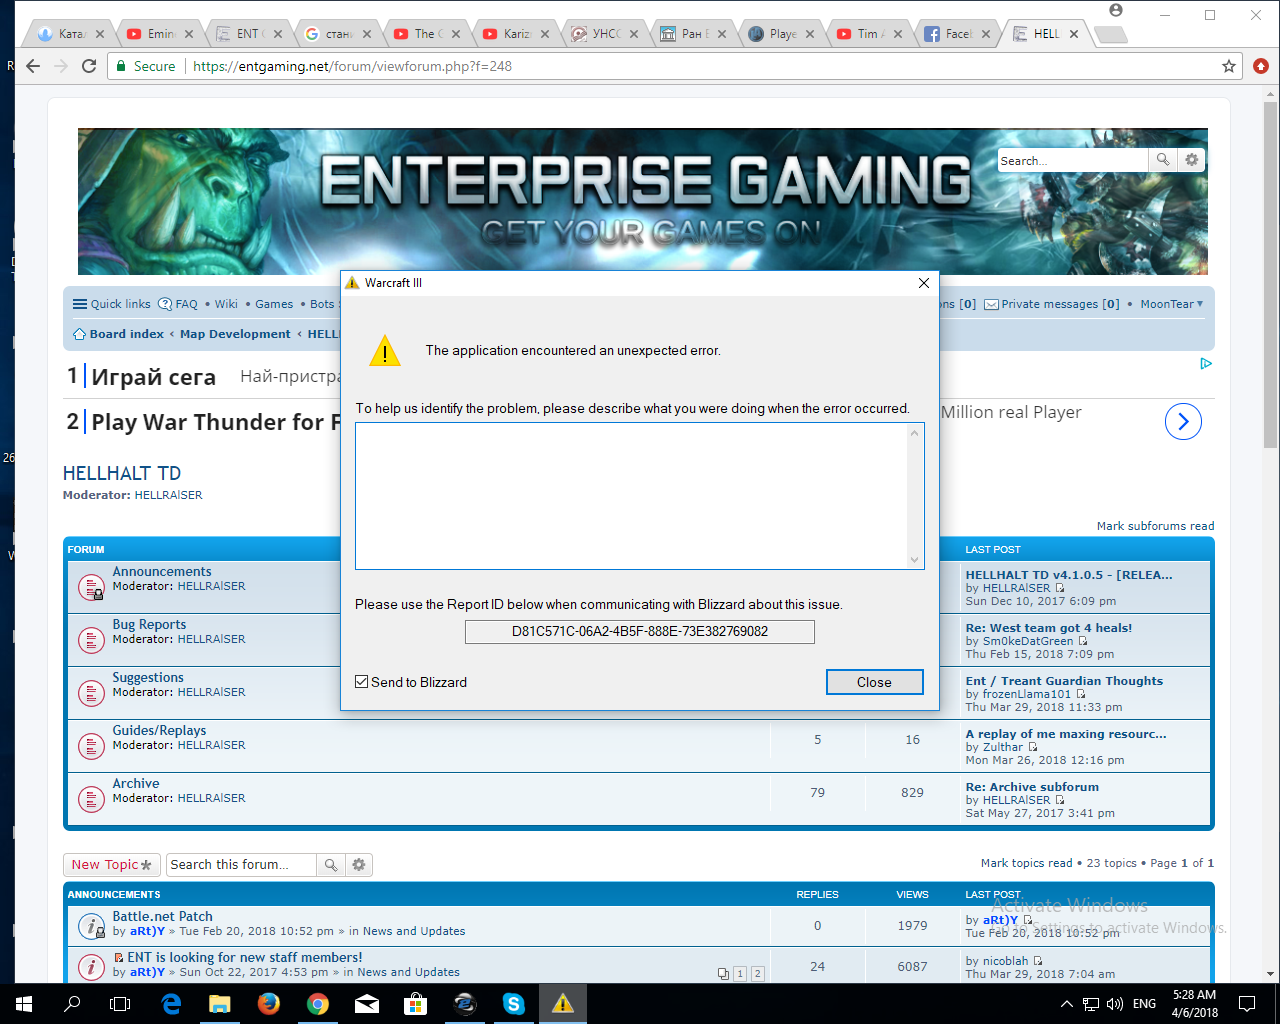Open last post HELLHALT TD v4.1.0.5

[1069, 575]
